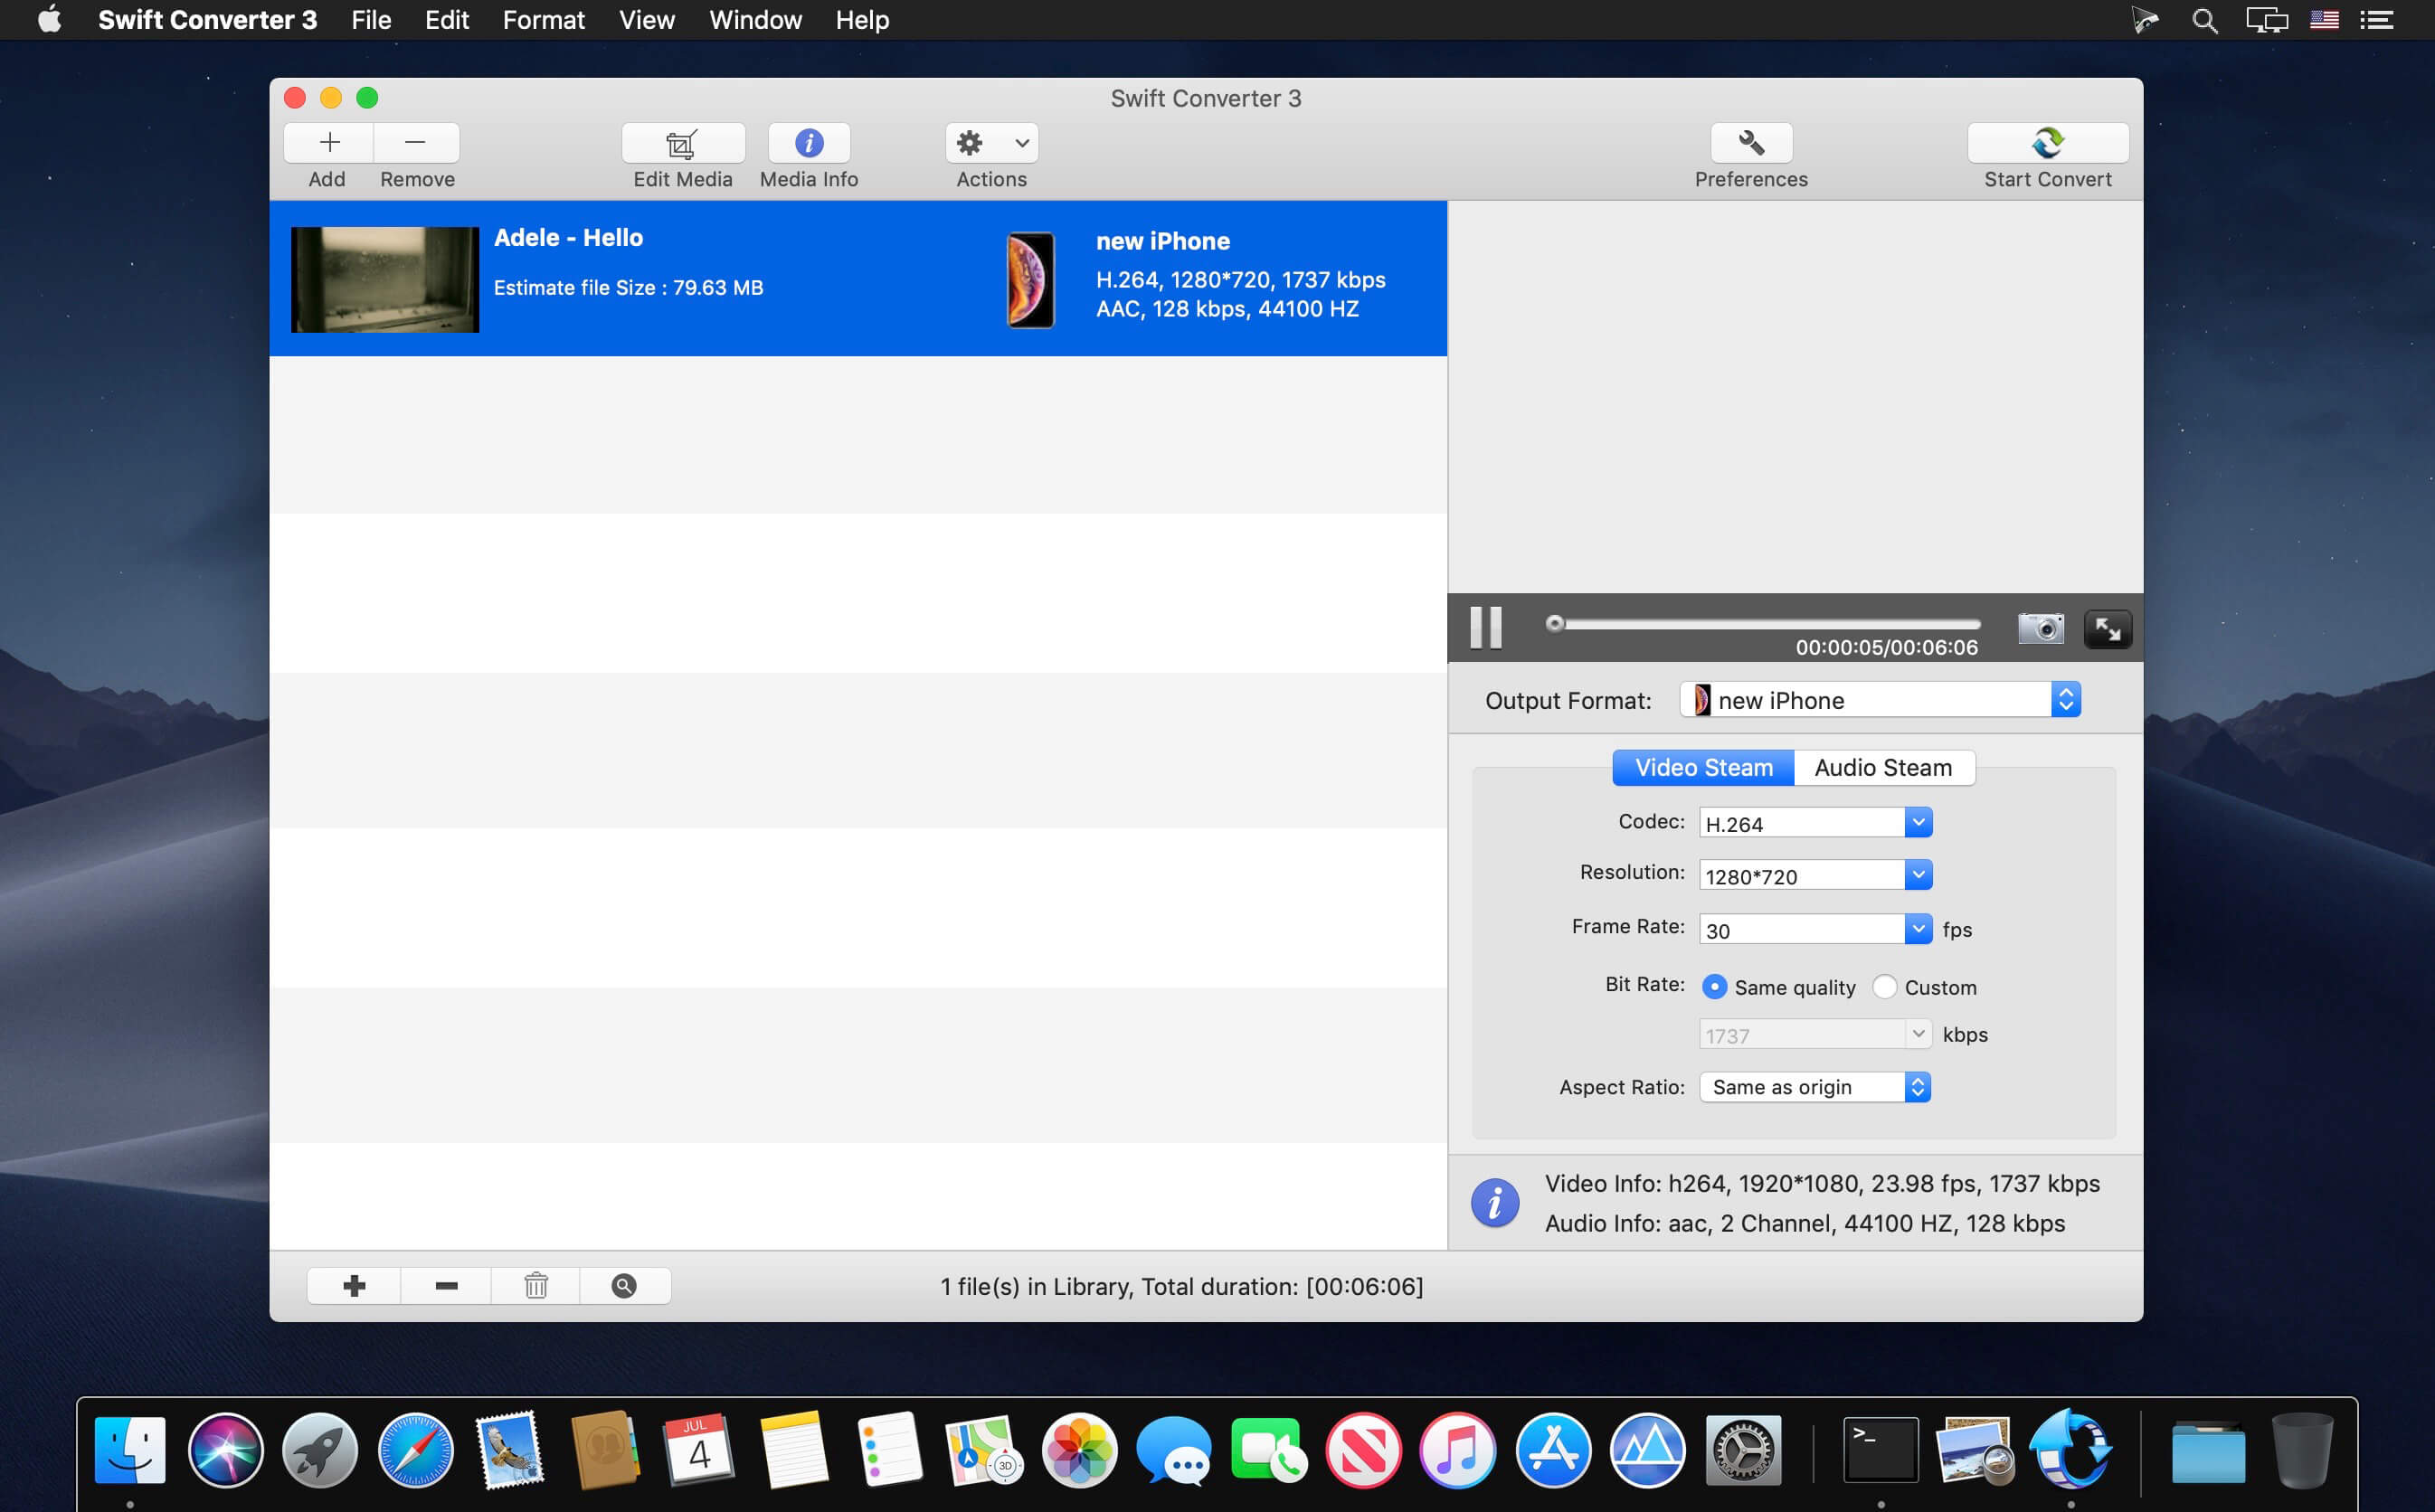The width and height of the screenshot is (2435, 1512).
Task: Click the Video Info h264 1920*1080 line
Action: 1822,1184
